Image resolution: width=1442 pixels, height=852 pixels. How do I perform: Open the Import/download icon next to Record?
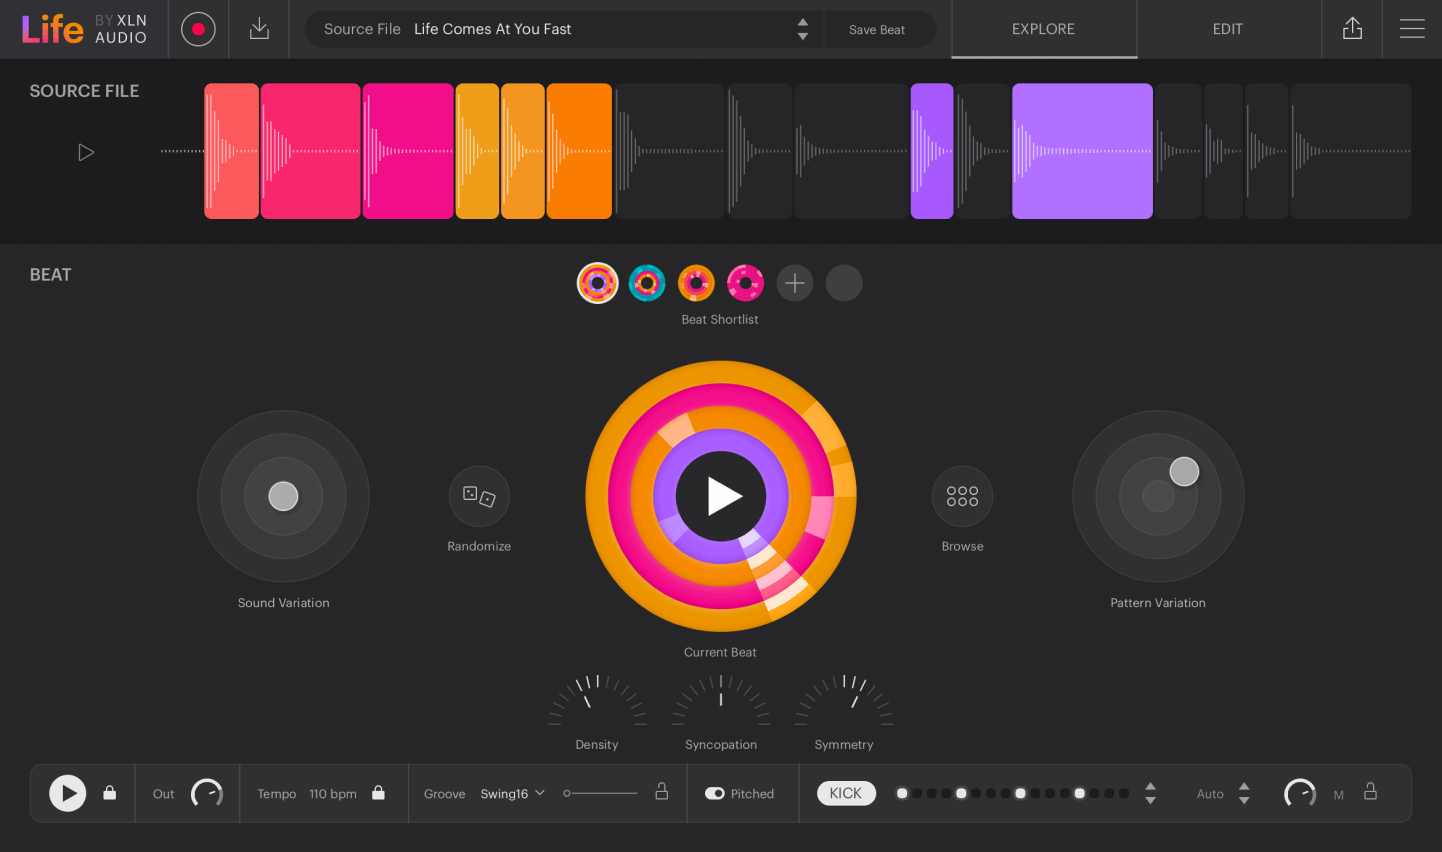coord(259,29)
